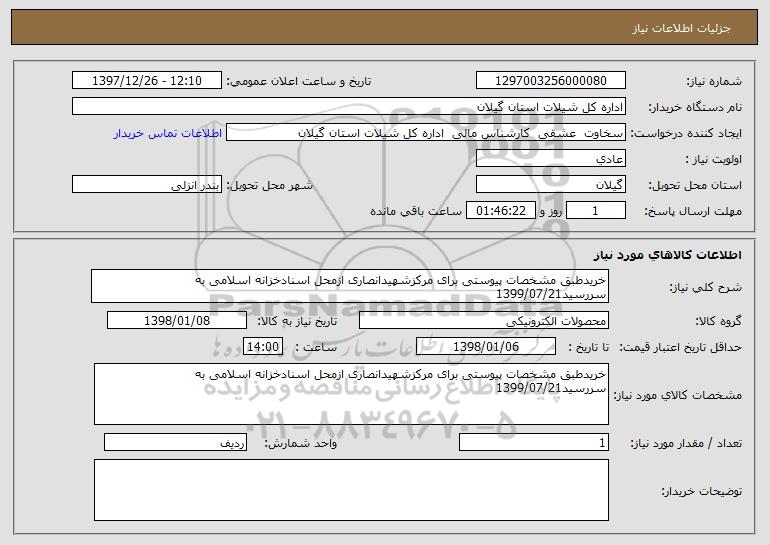Image resolution: width=770 pixels, height=545 pixels.
Task: Select the general need description text box
Action: 350,286
